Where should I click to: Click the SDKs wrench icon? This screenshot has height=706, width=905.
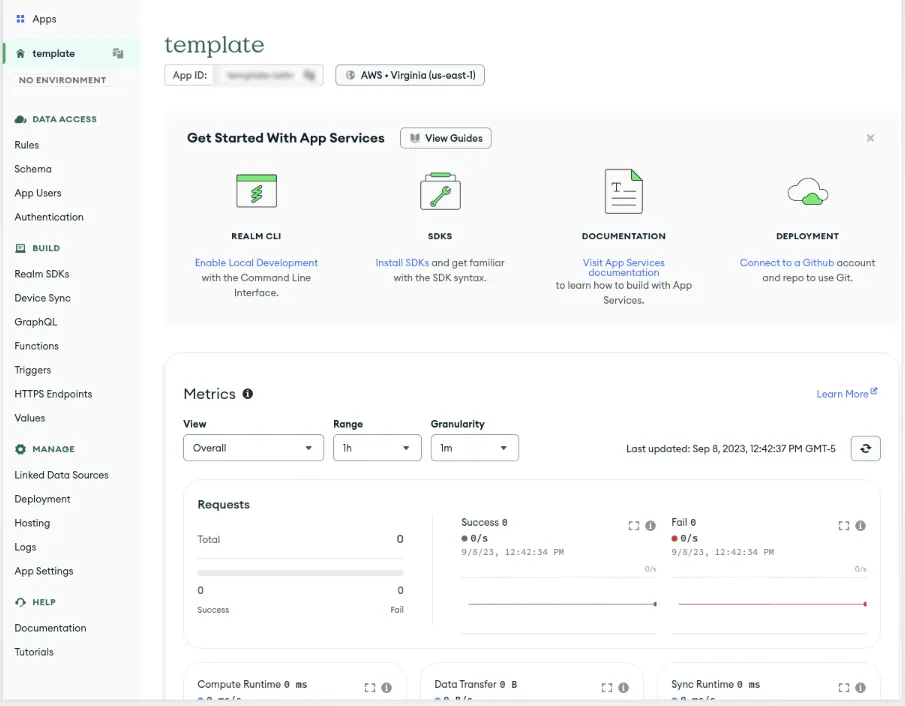click(x=440, y=190)
